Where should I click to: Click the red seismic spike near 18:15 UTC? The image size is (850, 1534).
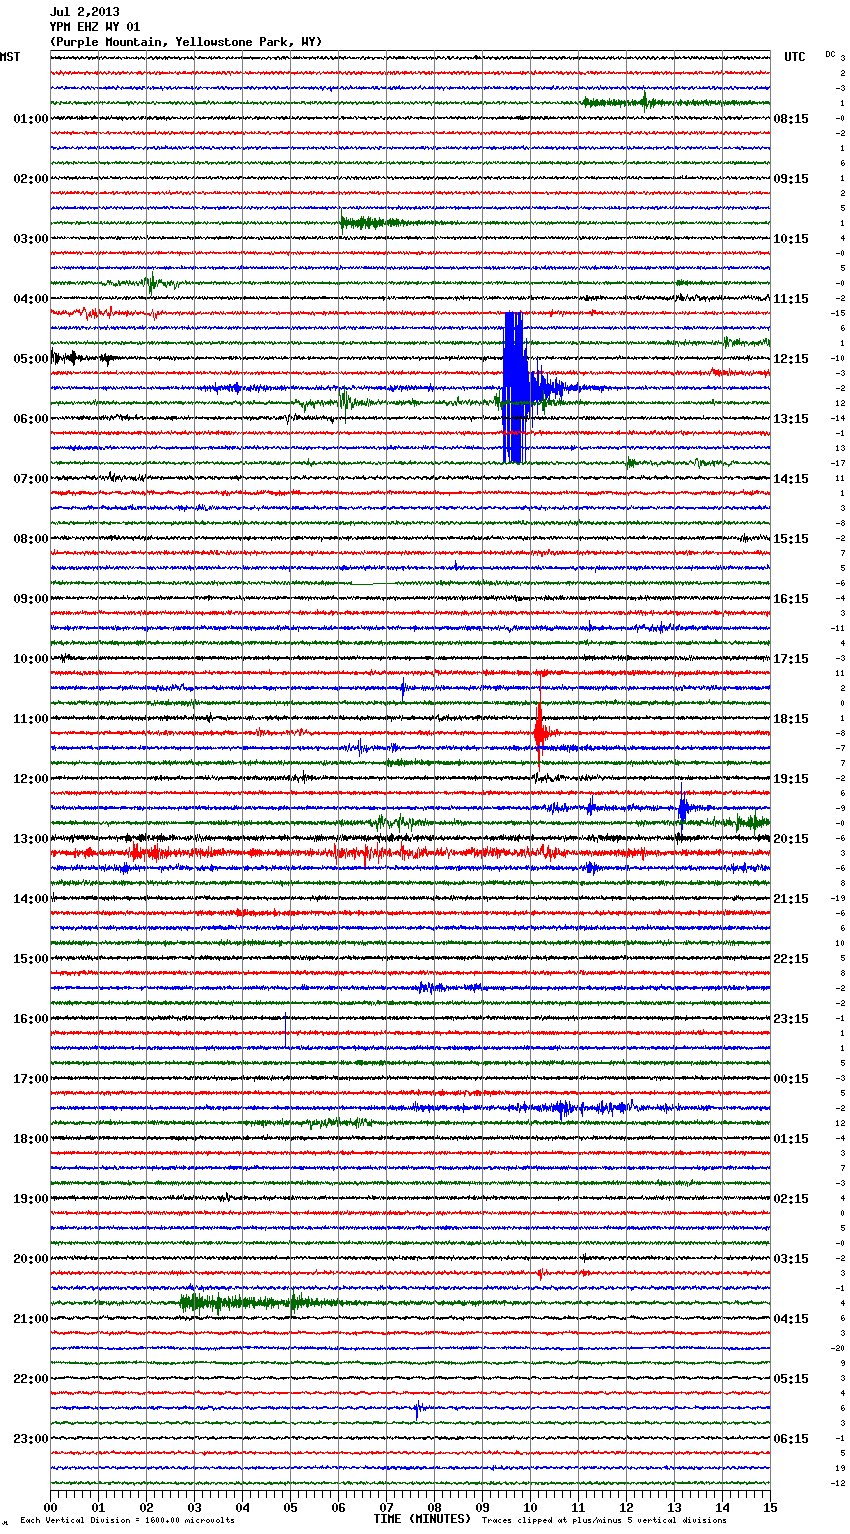[x=539, y=732]
